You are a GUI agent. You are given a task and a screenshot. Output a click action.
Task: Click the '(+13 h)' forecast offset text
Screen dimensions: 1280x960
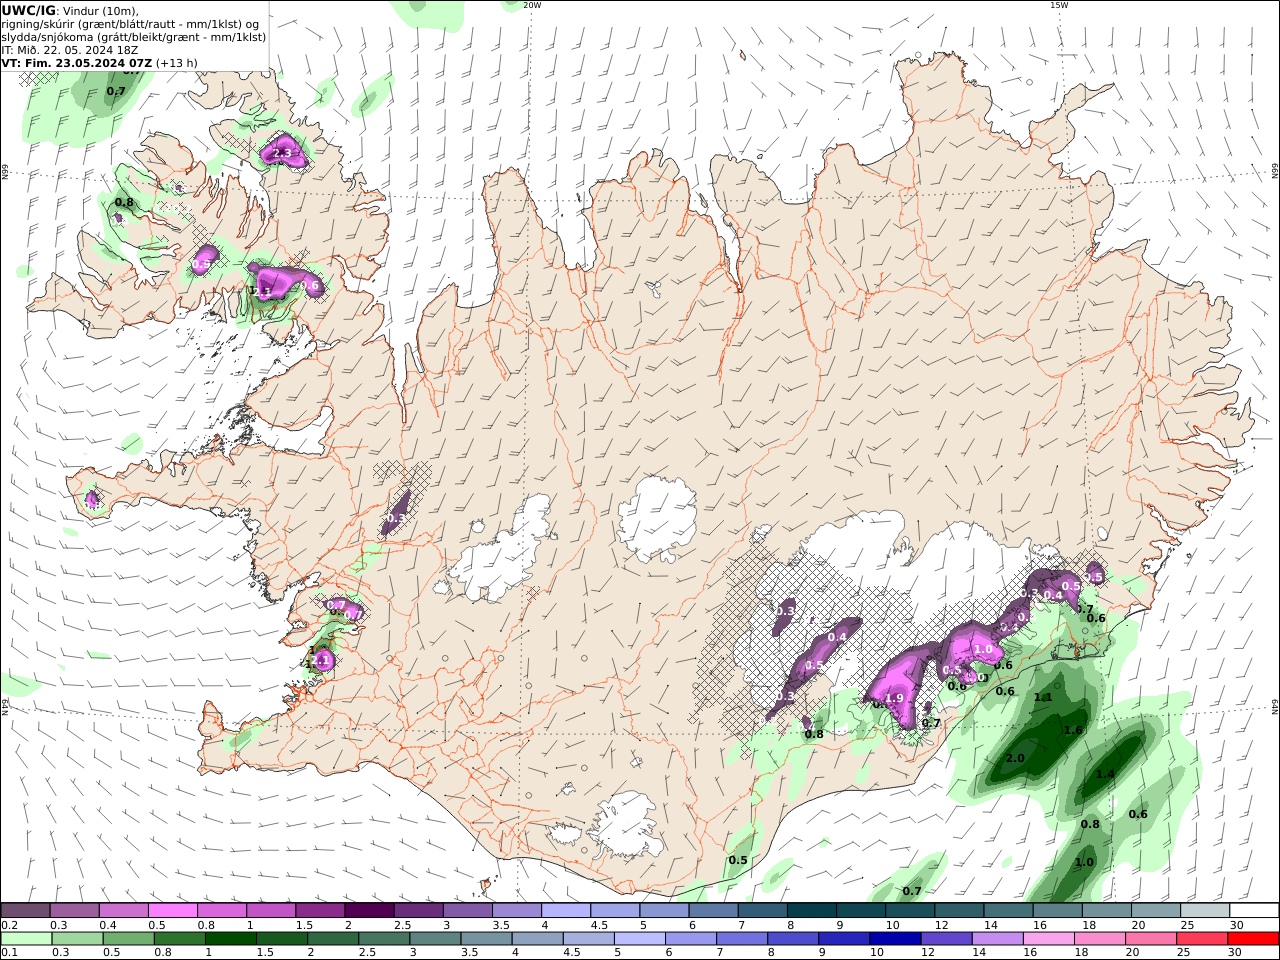[x=177, y=62]
